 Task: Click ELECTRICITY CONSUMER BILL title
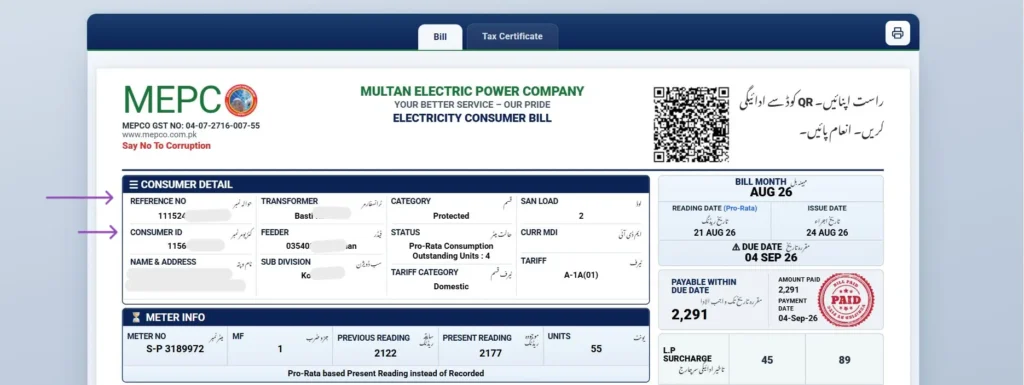(x=472, y=118)
